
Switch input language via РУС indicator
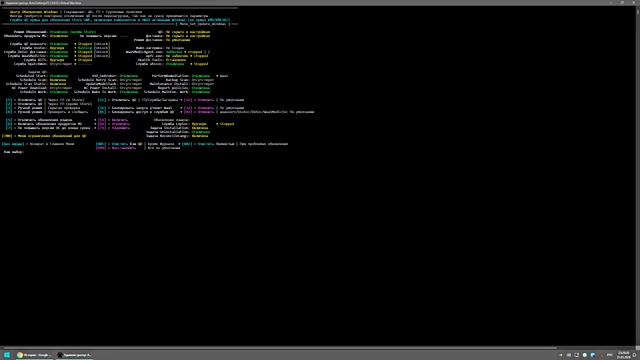click(x=610, y=355)
